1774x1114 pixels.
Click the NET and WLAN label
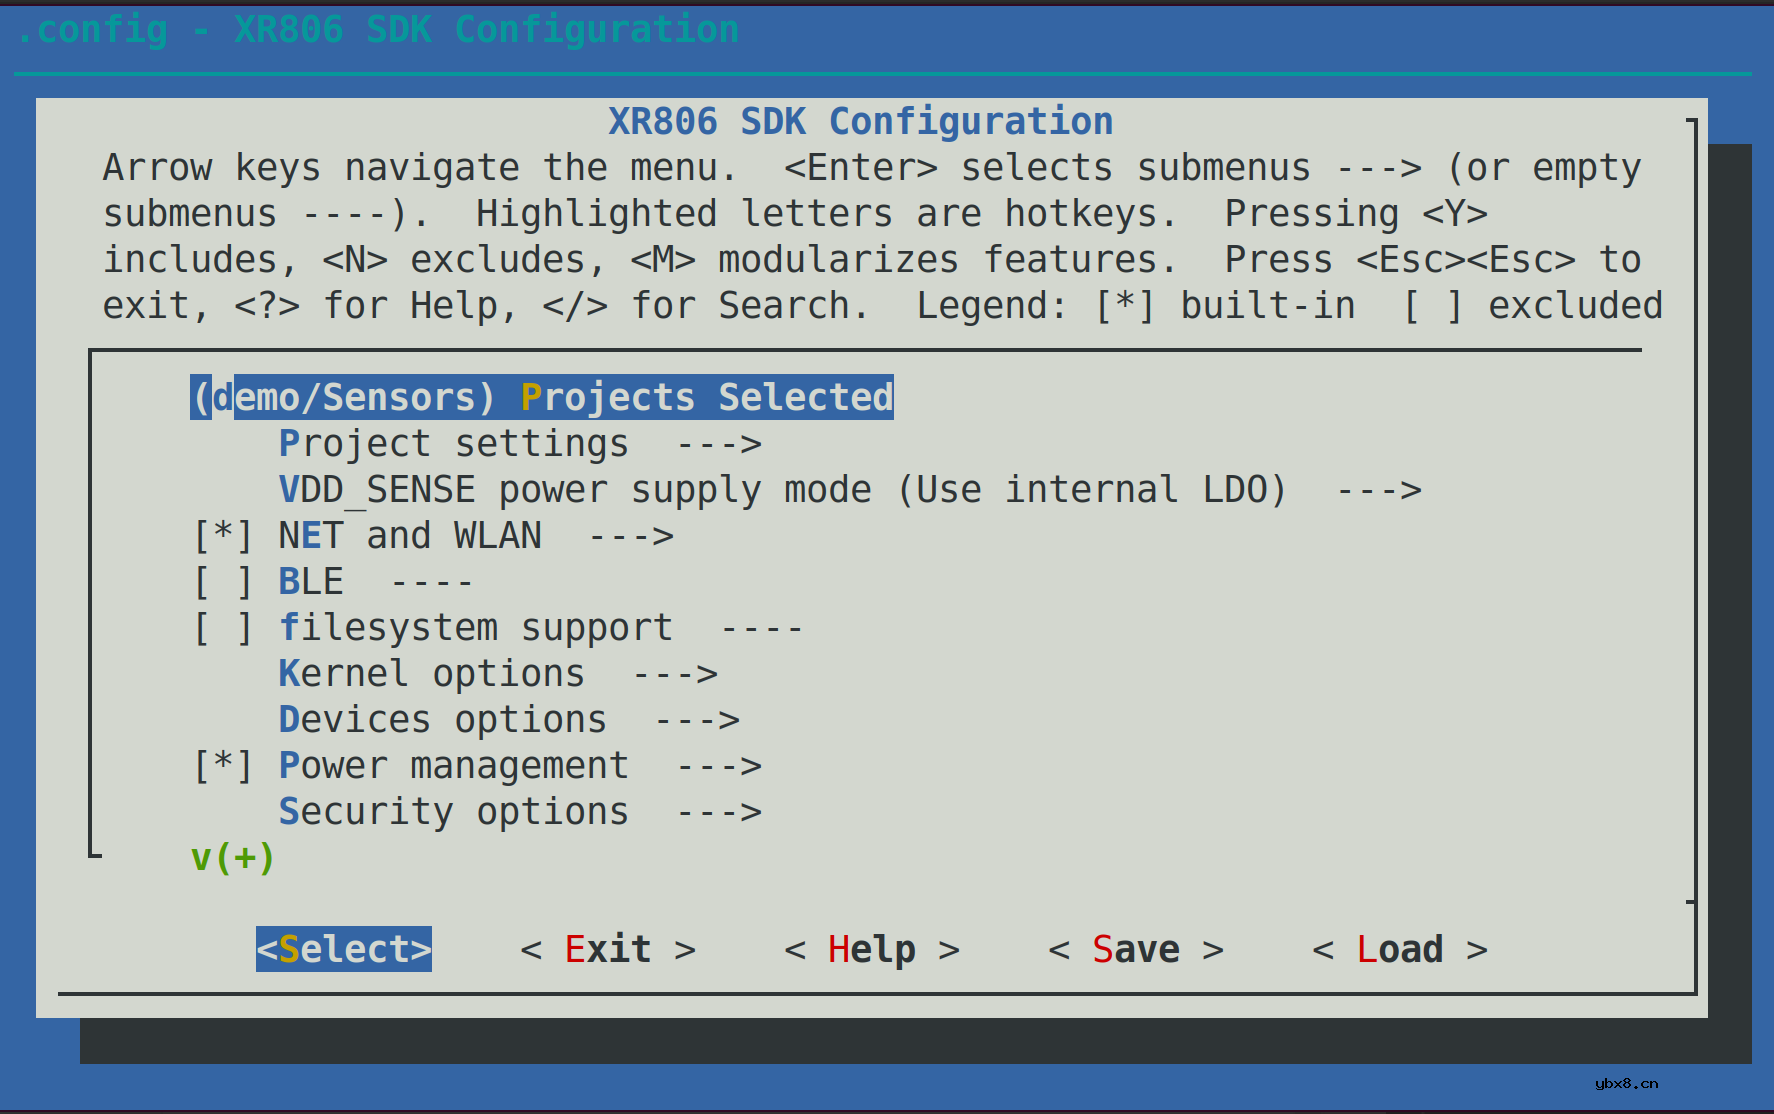pyautogui.click(x=409, y=535)
